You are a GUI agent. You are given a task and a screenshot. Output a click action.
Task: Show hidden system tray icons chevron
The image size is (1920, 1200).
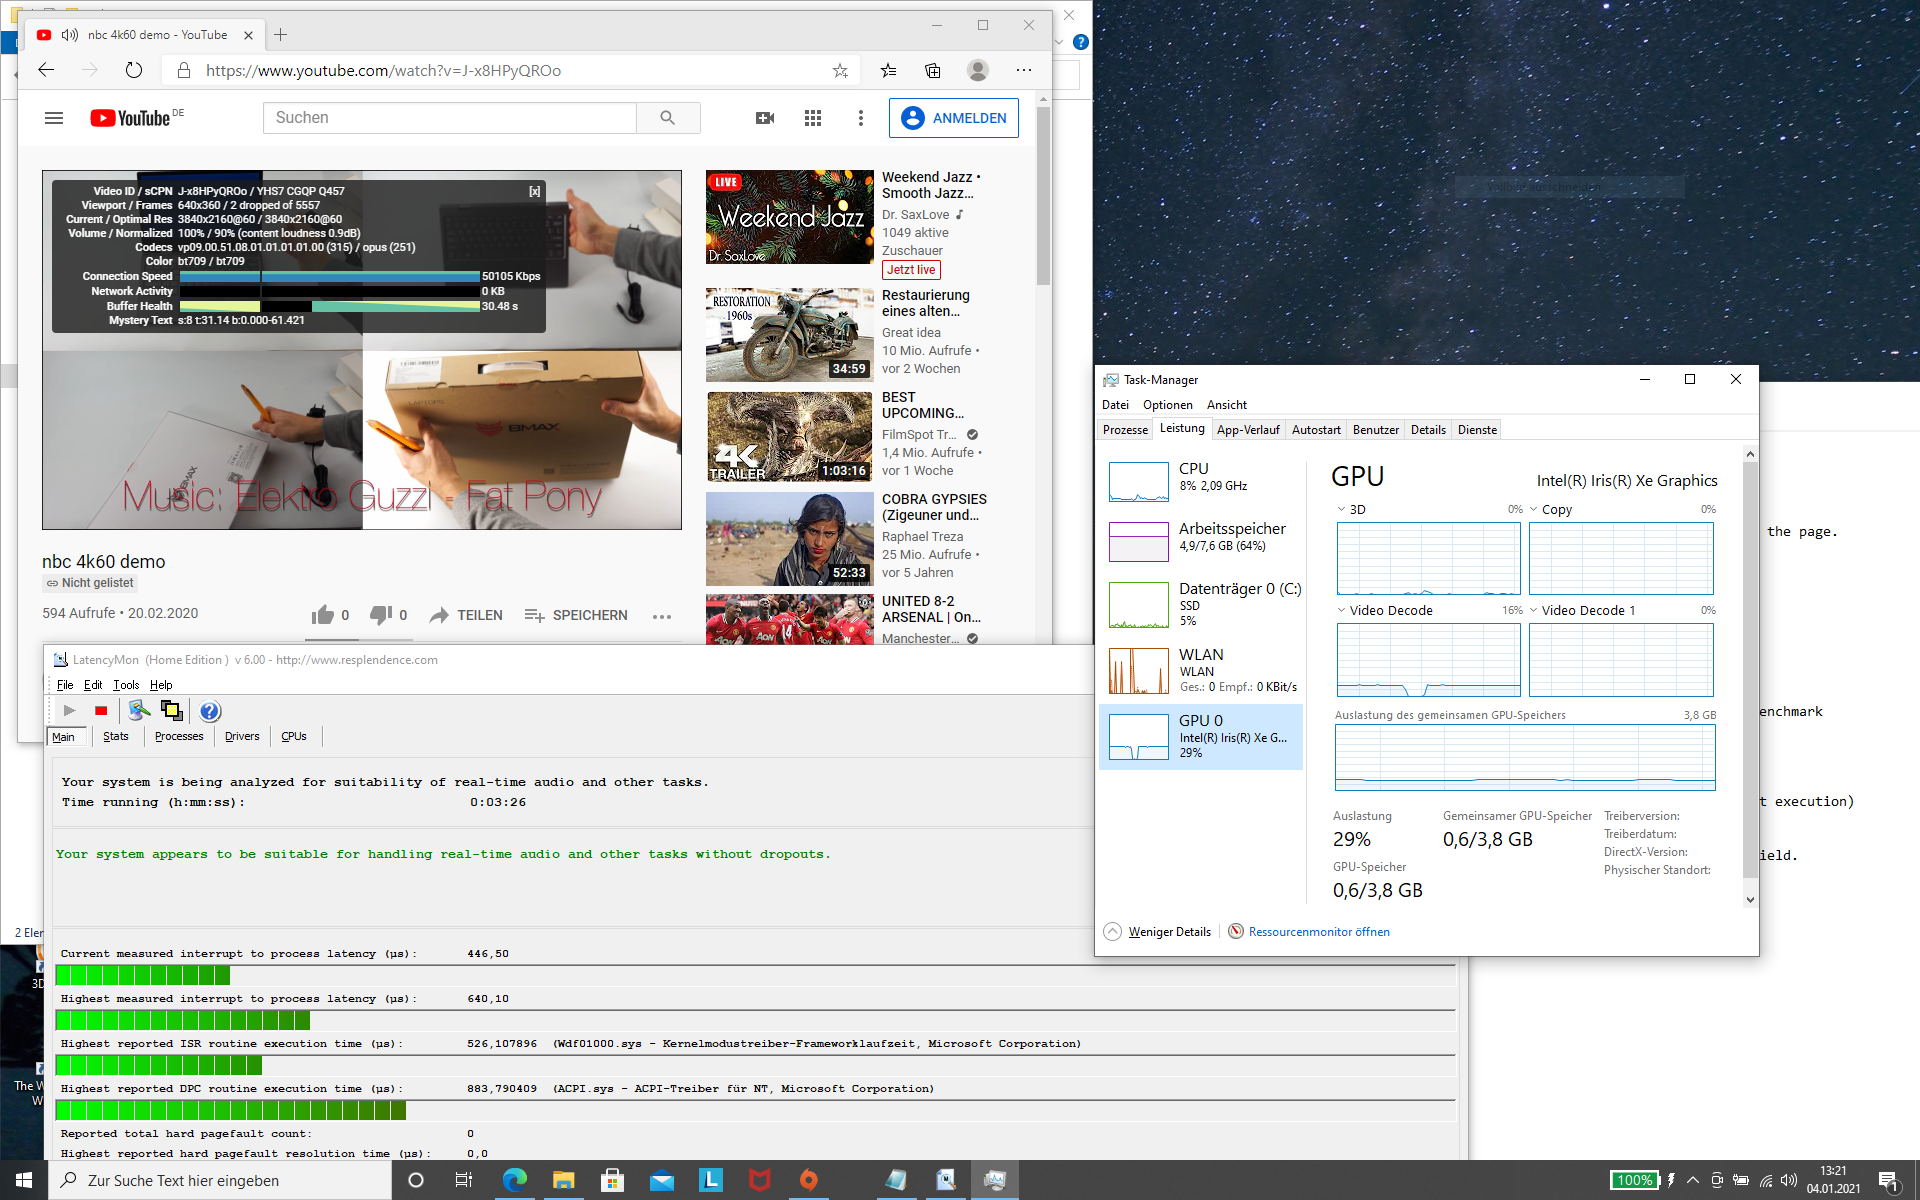(1693, 1180)
